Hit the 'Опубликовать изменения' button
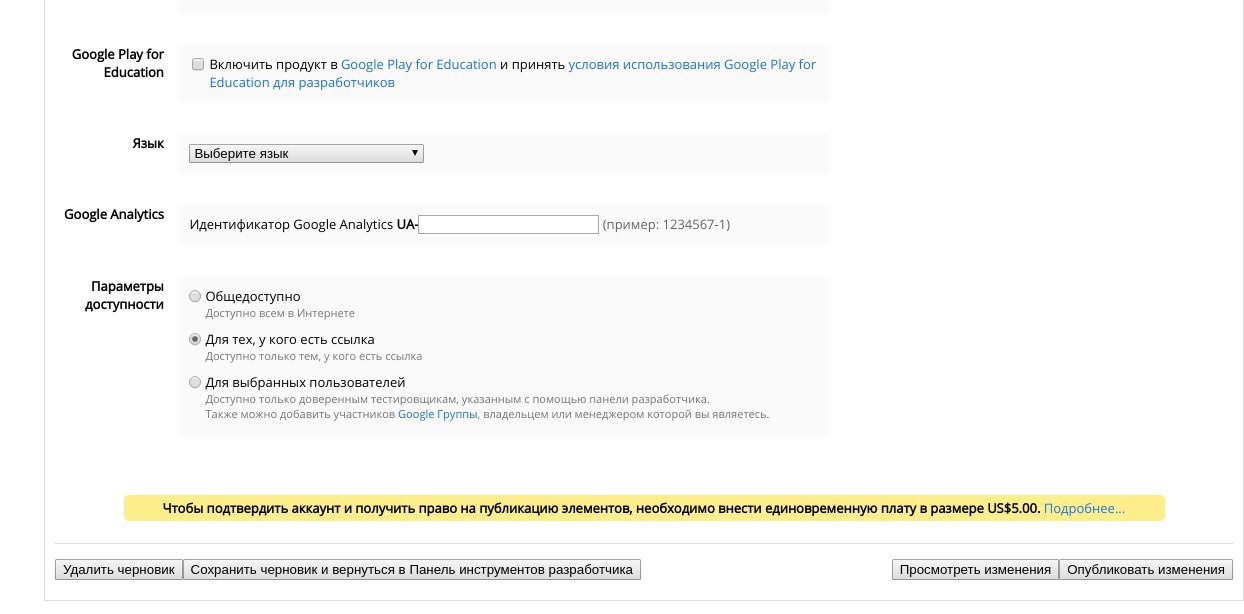Image resolution: width=1244 pixels, height=614 pixels. pyautogui.click(x=1145, y=569)
